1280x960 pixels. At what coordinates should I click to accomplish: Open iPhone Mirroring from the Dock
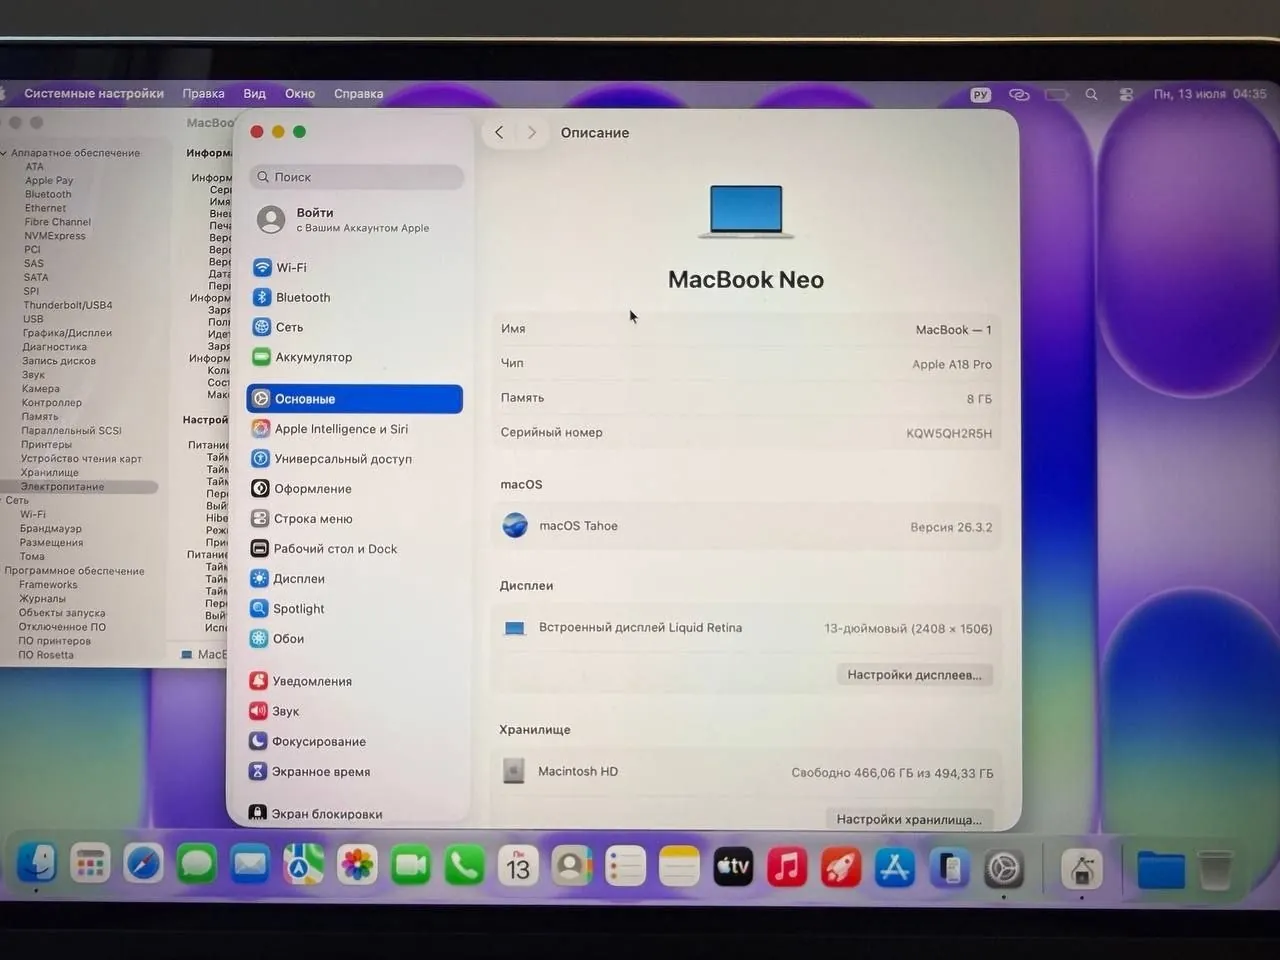pos(949,868)
